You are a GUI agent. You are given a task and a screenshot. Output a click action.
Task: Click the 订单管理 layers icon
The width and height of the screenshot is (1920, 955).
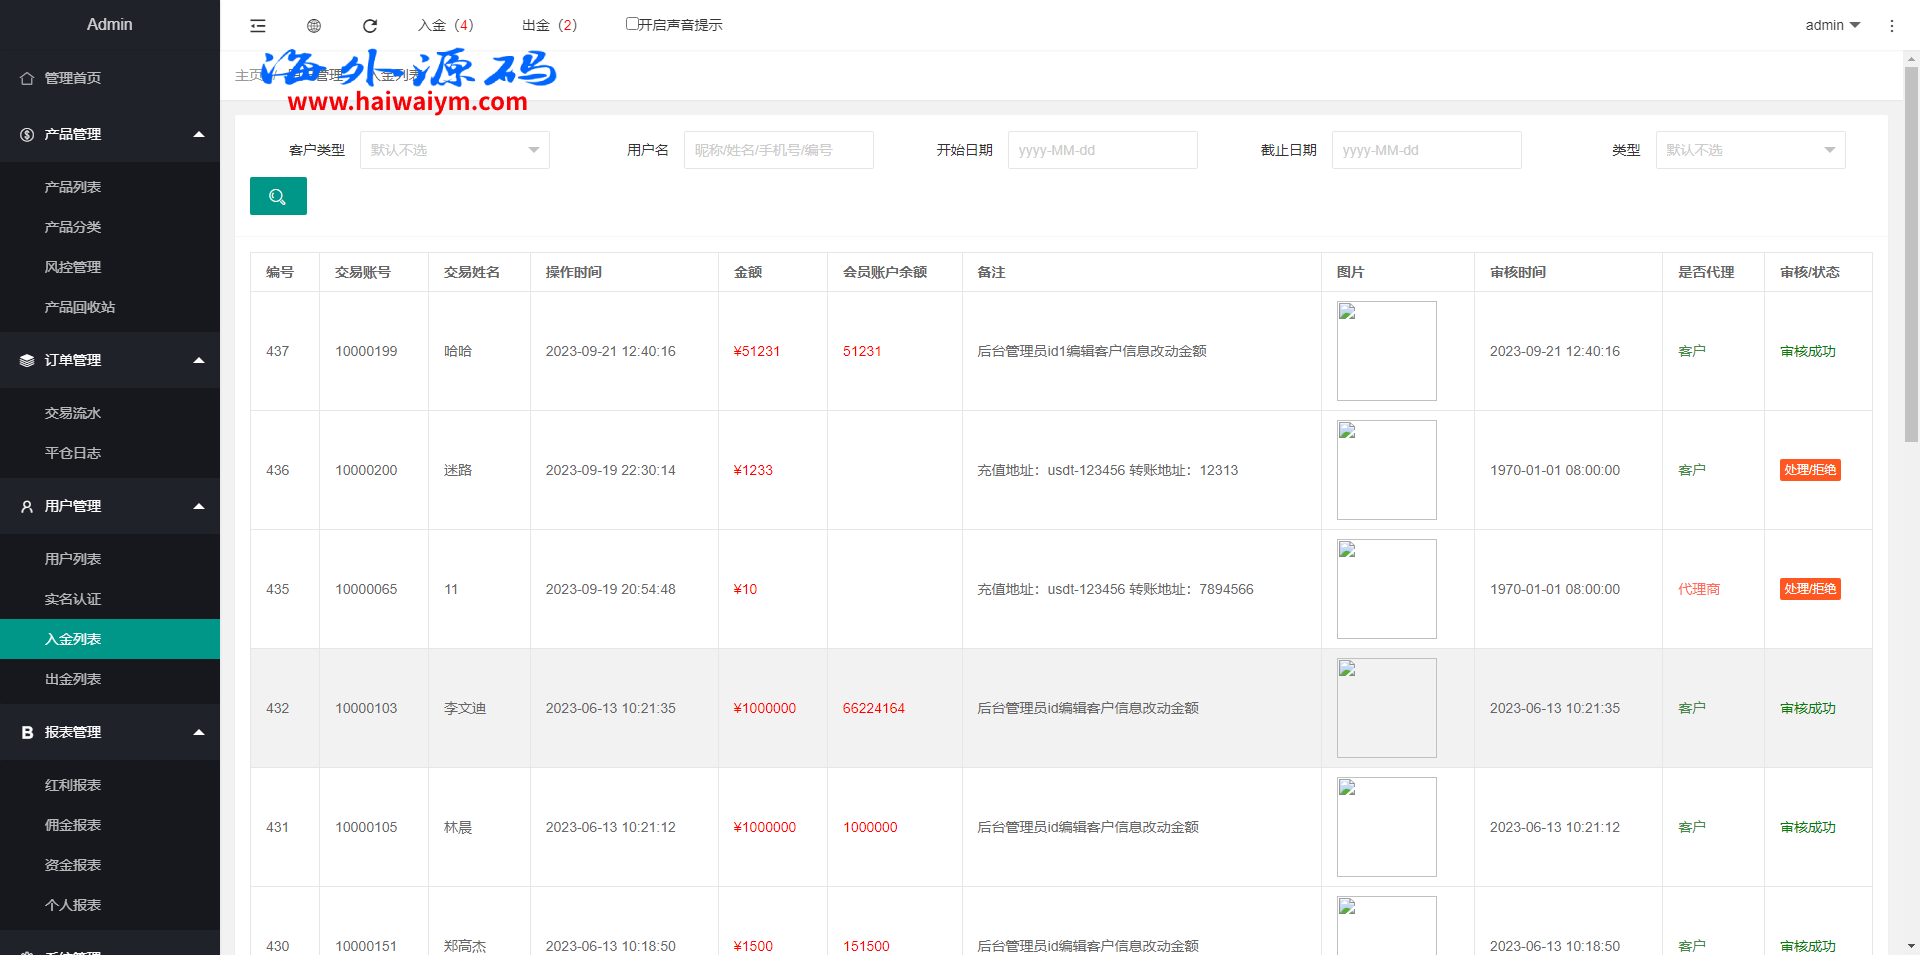pos(27,360)
